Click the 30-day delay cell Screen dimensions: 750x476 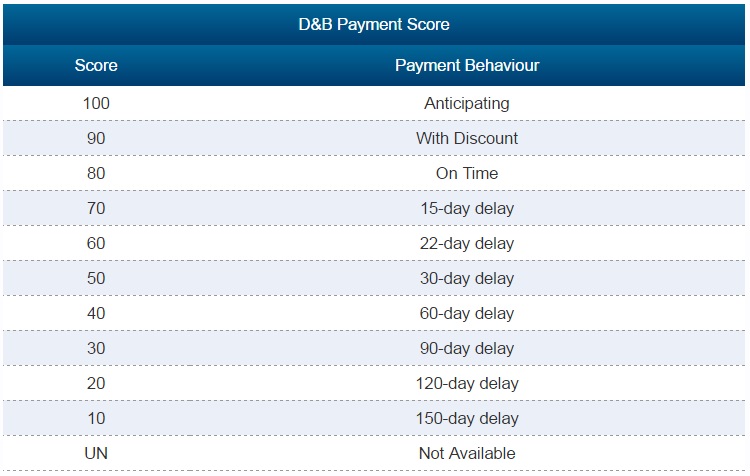point(467,278)
